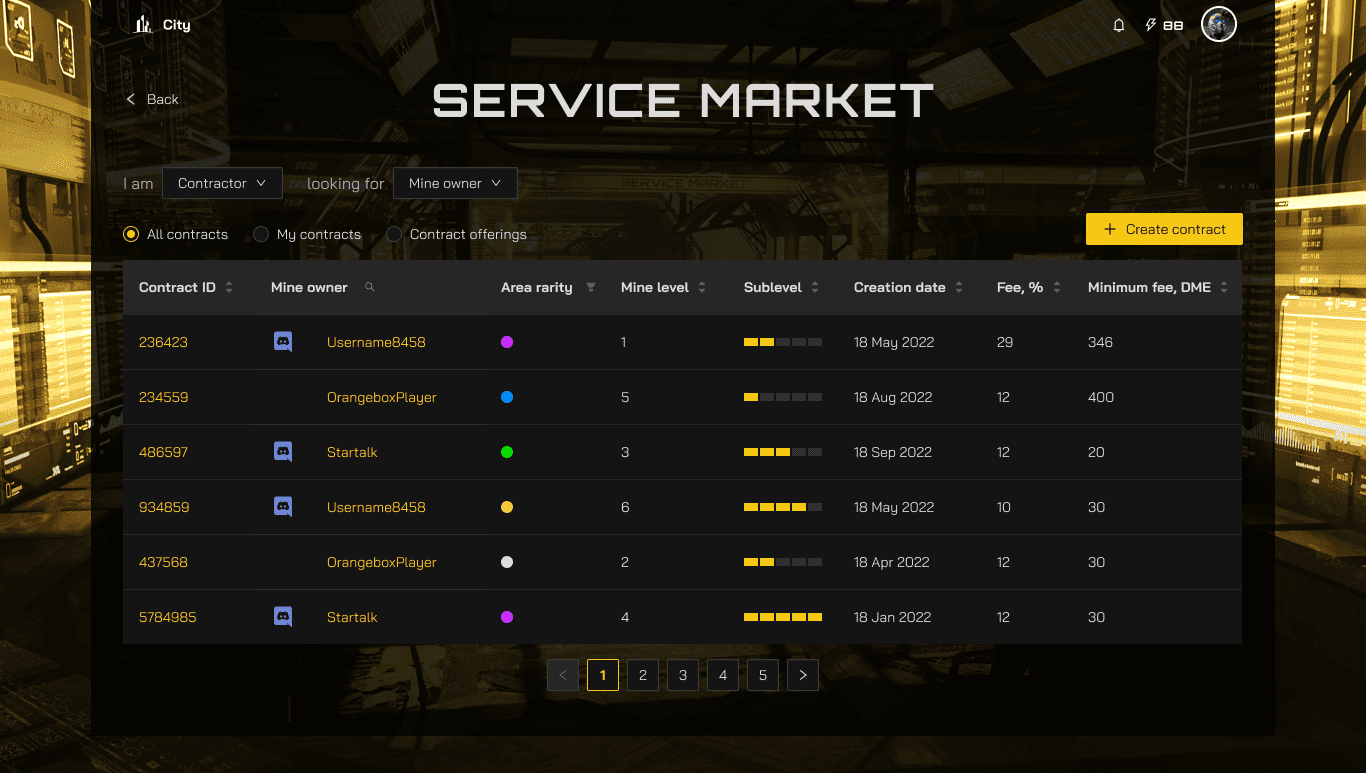Open the Contractor role dropdown

[x=222, y=183]
